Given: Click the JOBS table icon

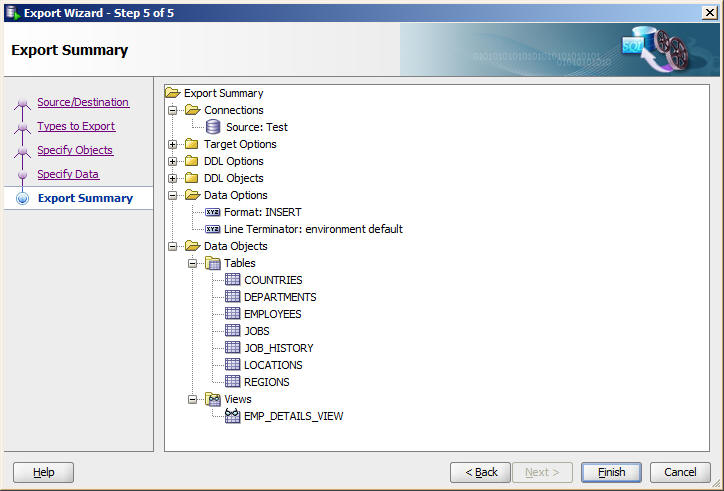Looking at the screenshot, I should [232, 331].
